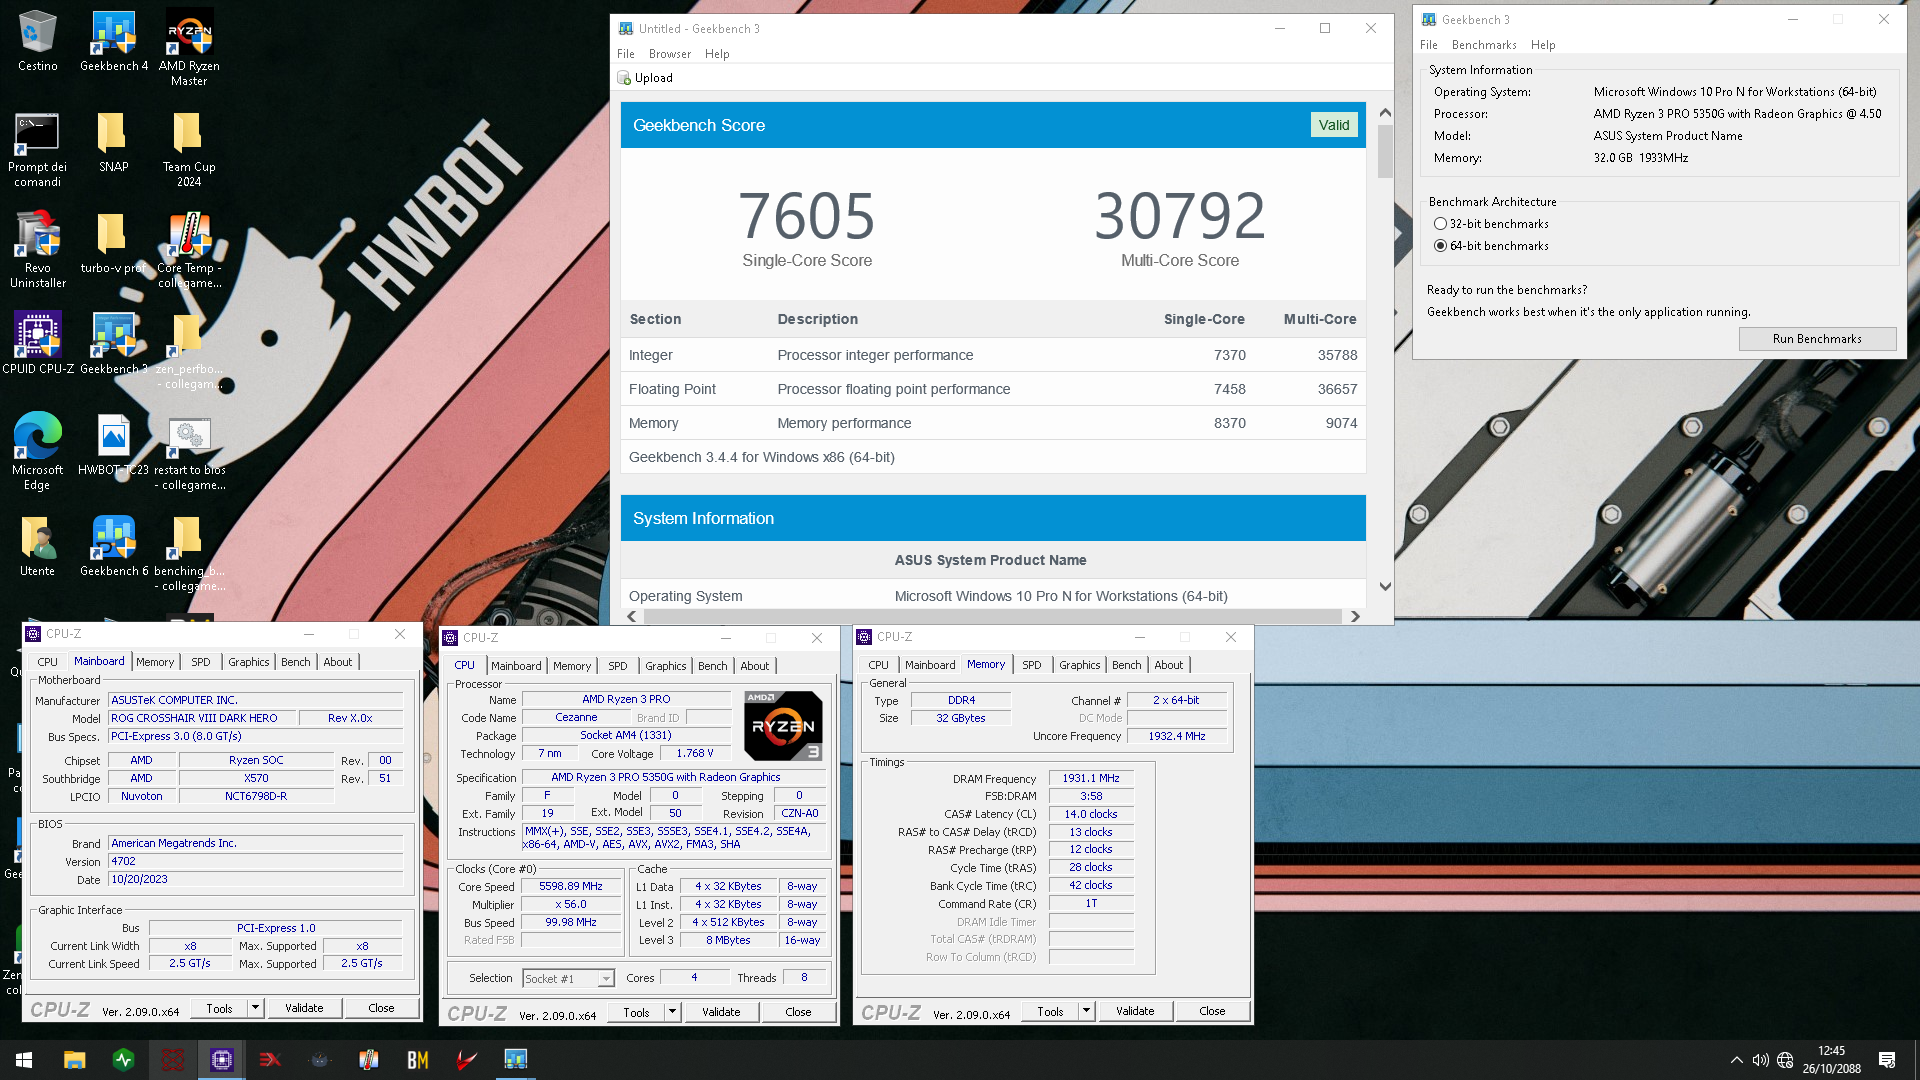This screenshot has width=1920, height=1080.
Task: Expand Tools dropdown arrow in CPU tab window
Action: pyautogui.click(x=672, y=1012)
